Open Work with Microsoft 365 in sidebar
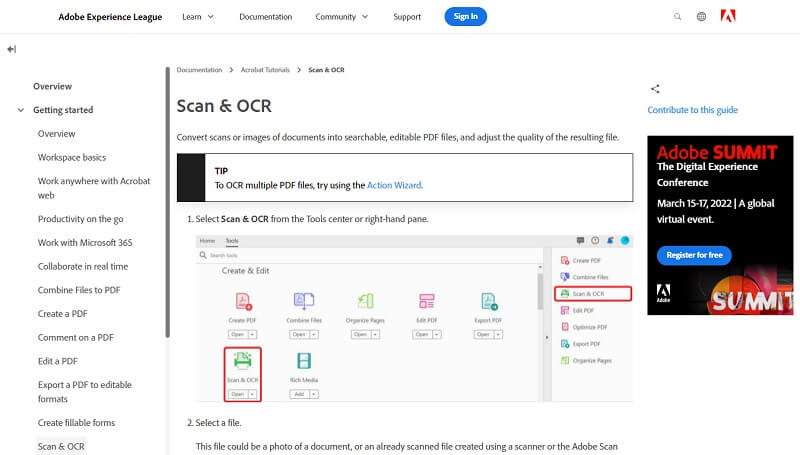The height and width of the screenshot is (455, 800). click(x=85, y=242)
